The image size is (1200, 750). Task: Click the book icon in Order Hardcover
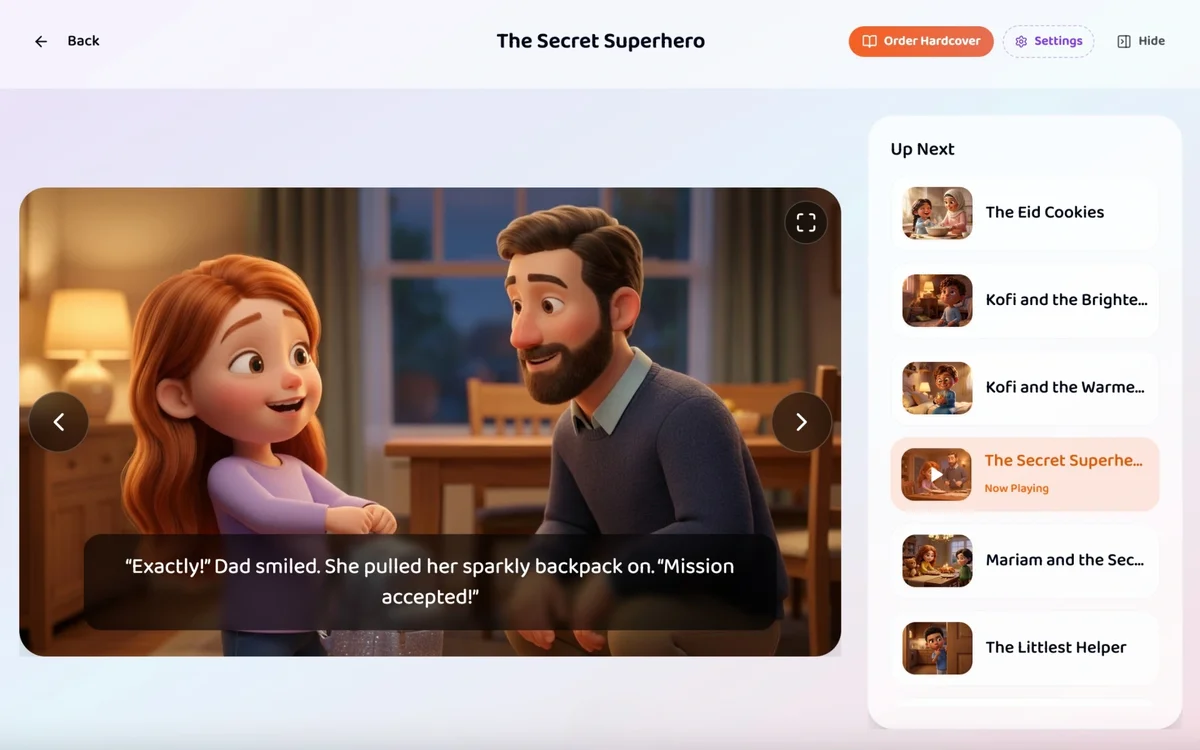[869, 42]
